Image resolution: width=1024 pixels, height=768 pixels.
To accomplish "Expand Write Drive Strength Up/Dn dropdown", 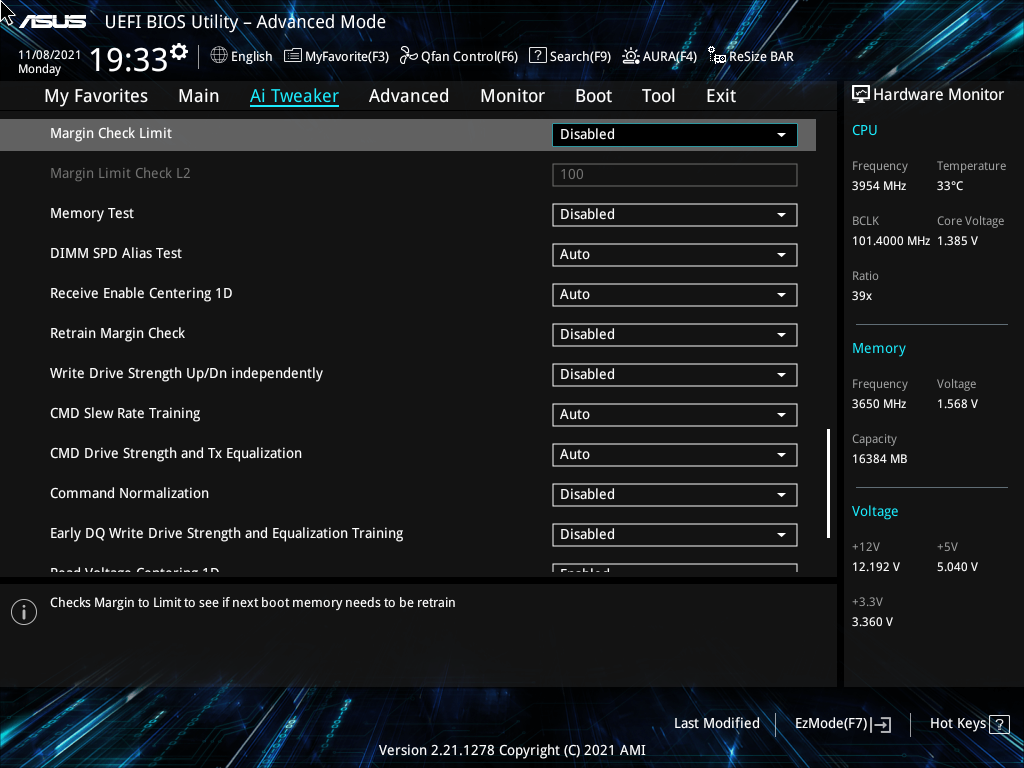I will [x=675, y=374].
